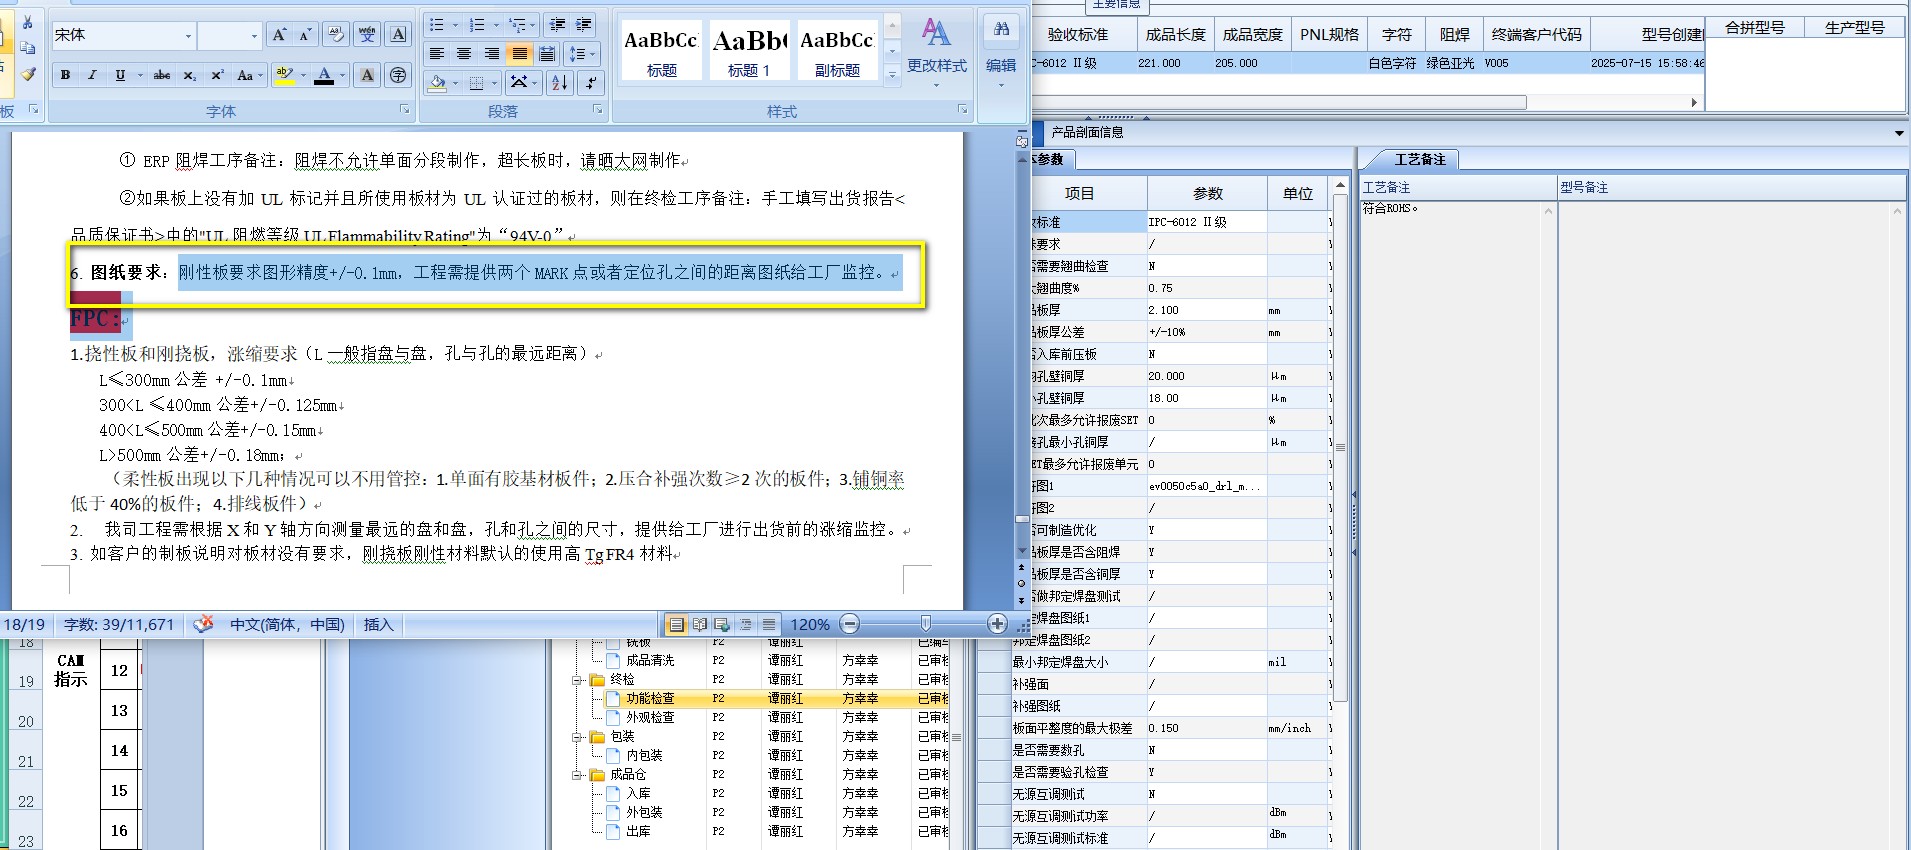This screenshot has height=850, width=1911.
Task: Apply the 标题 1 style
Action: click(x=749, y=50)
